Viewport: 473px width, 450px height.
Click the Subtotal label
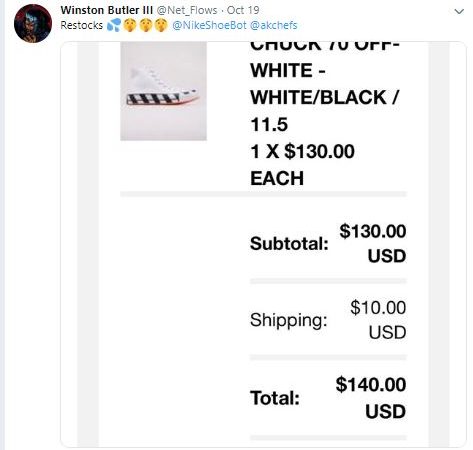pos(289,243)
